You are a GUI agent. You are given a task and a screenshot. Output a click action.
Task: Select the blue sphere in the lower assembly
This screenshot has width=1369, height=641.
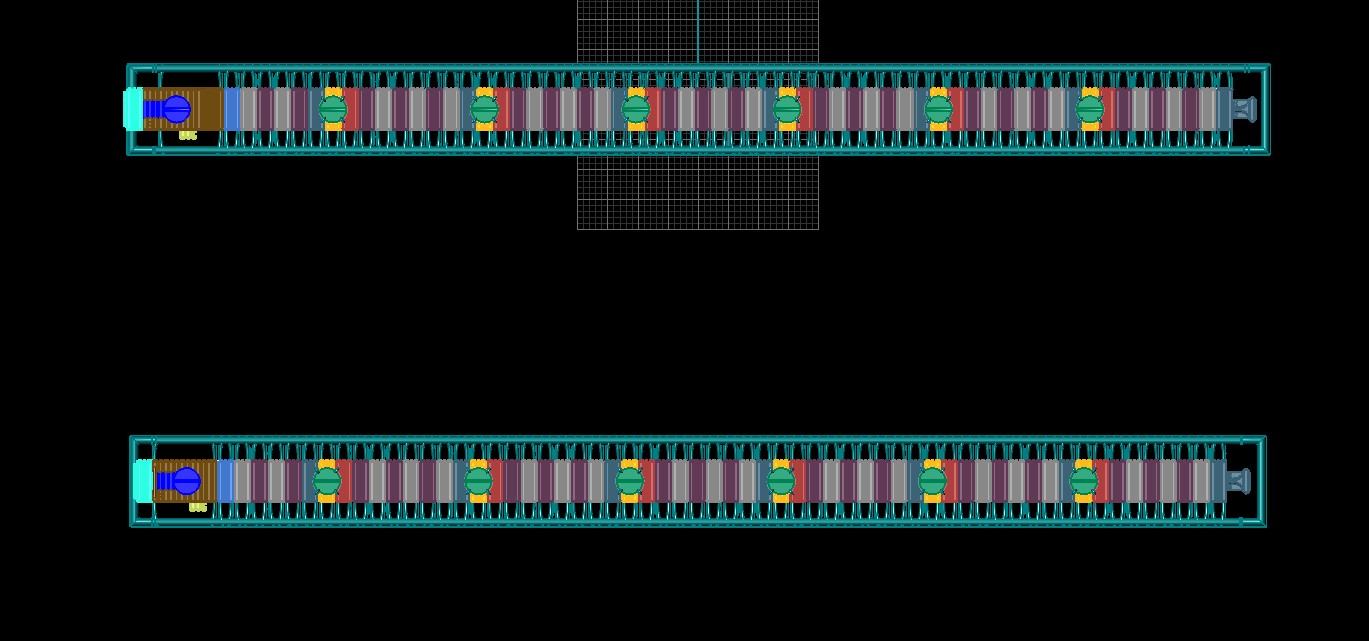187,481
